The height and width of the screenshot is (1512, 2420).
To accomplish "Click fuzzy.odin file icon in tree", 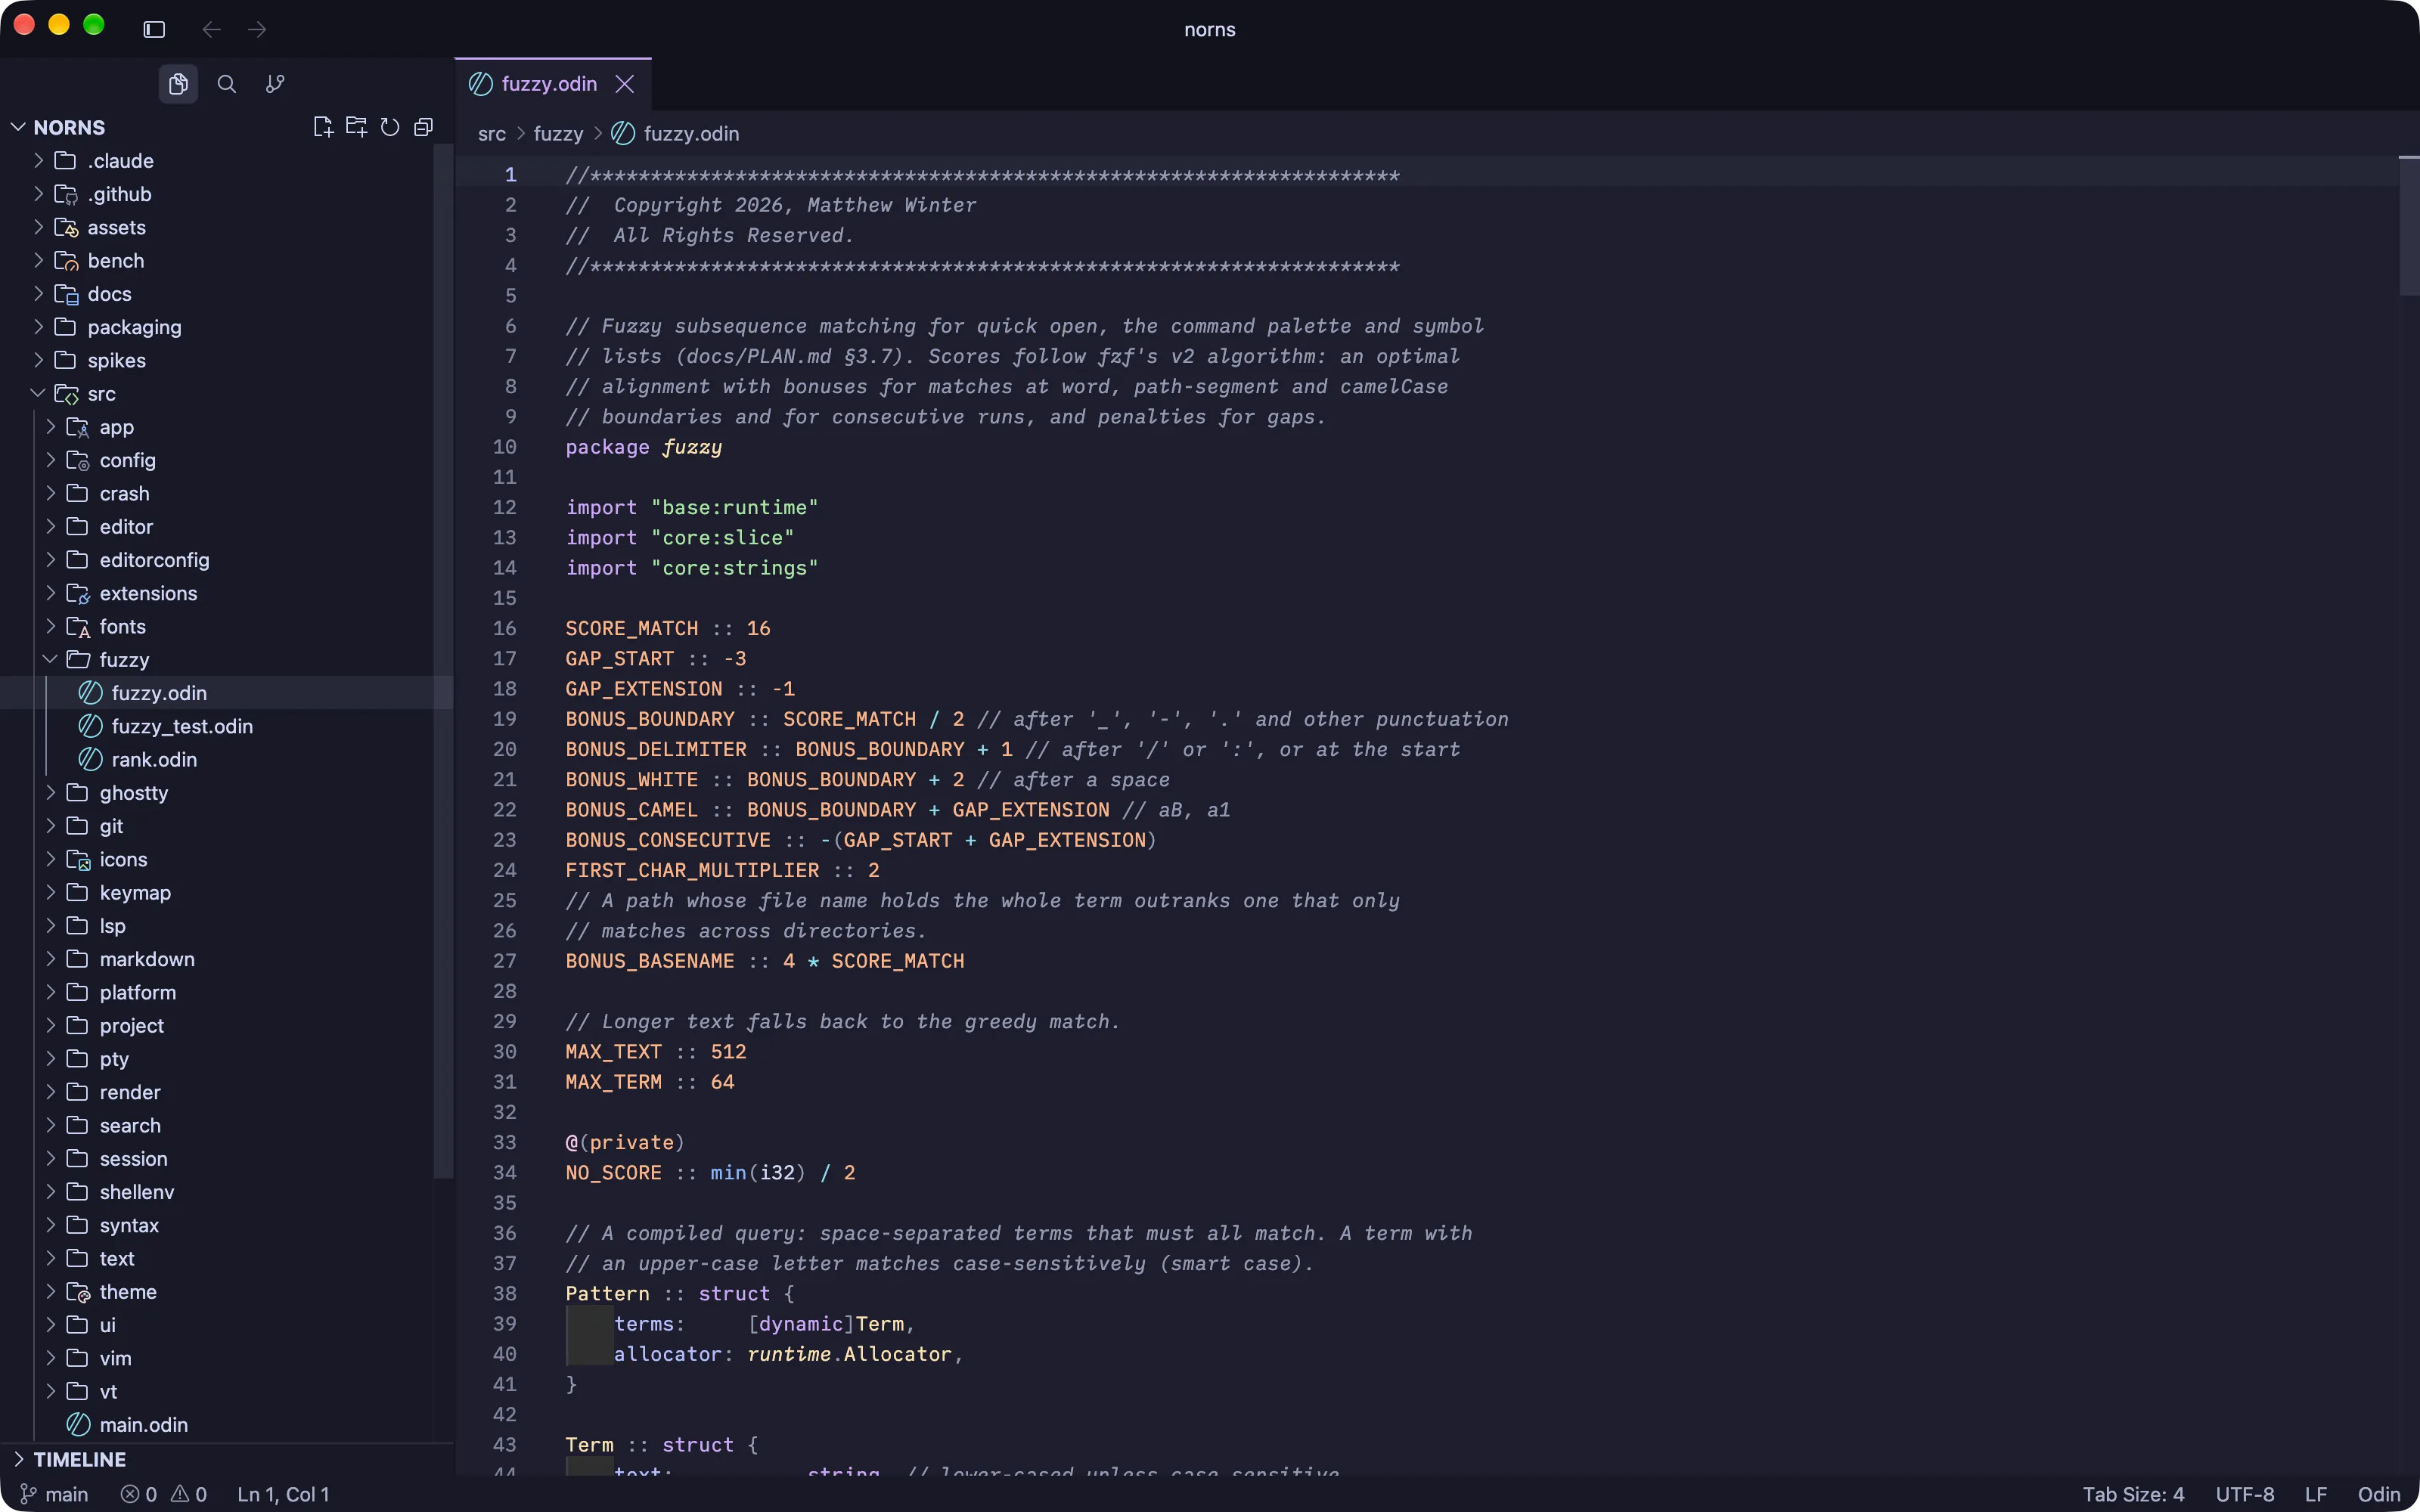I will (x=91, y=693).
